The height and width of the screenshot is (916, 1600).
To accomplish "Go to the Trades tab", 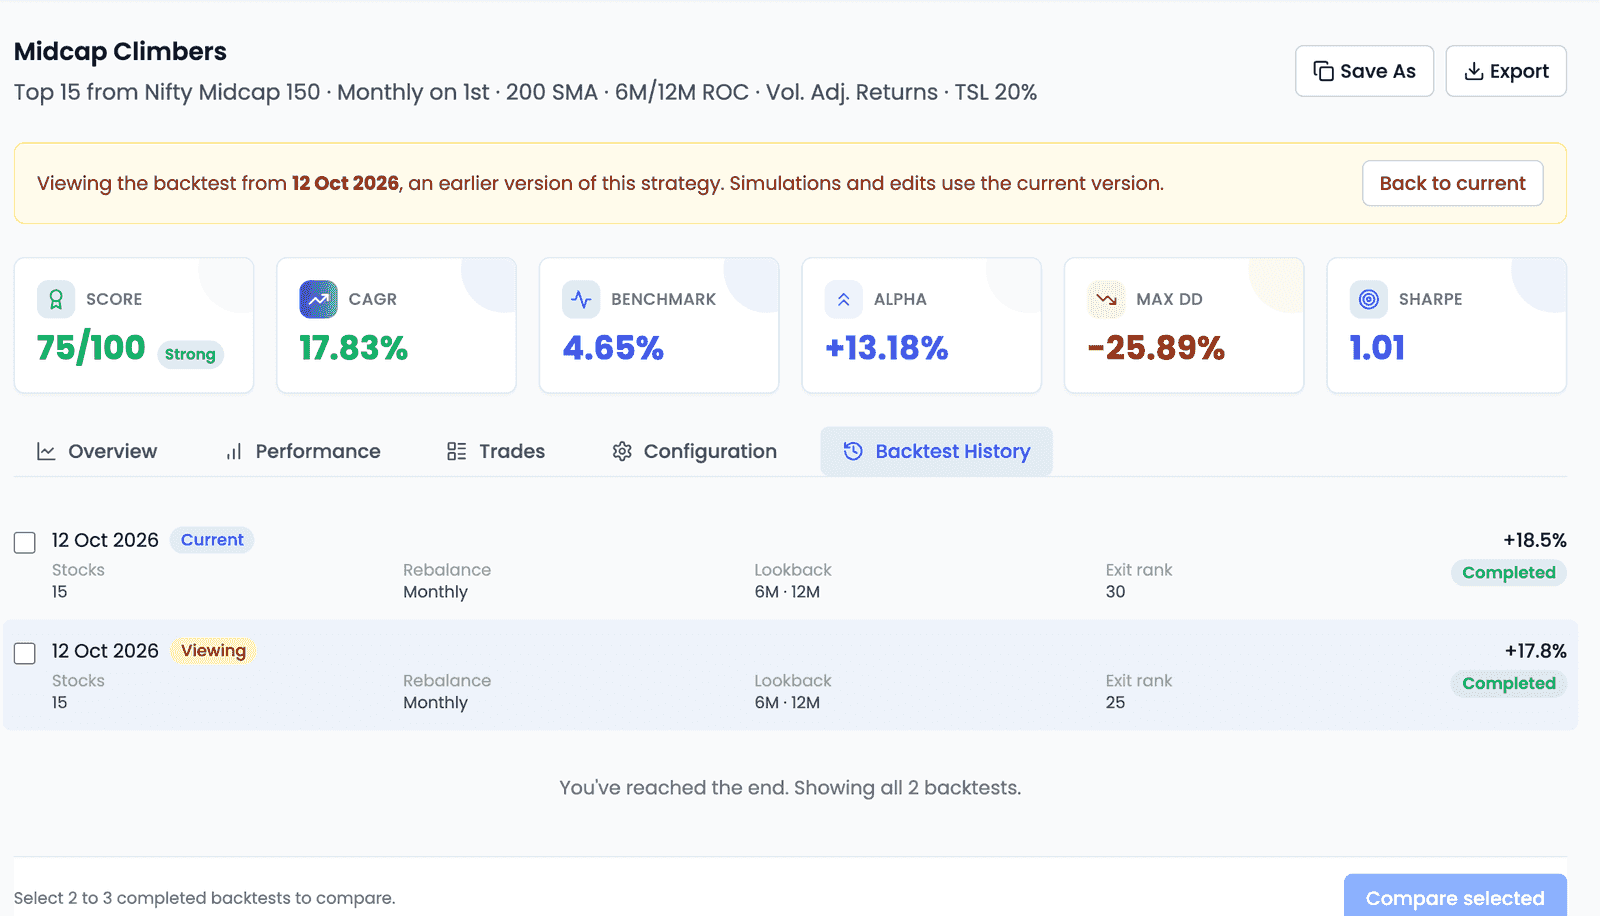I will coord(496,451).
